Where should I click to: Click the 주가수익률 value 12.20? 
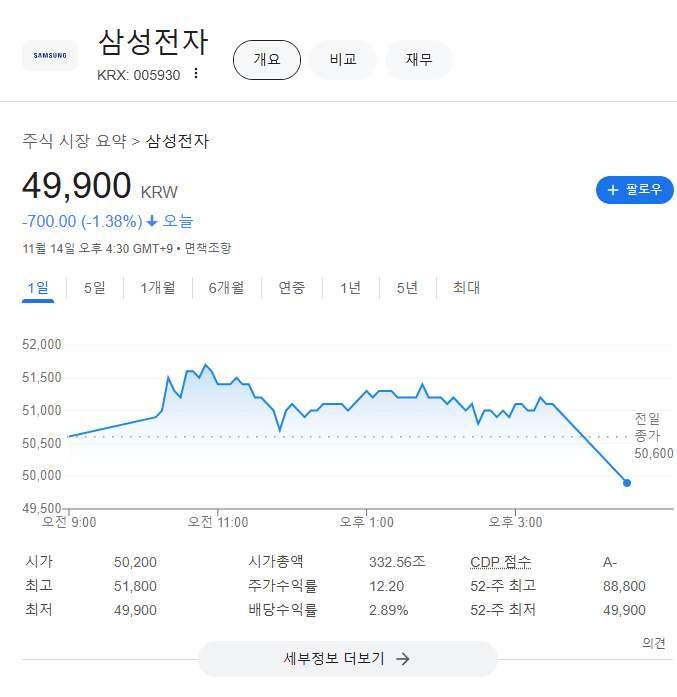pos(386,586)
